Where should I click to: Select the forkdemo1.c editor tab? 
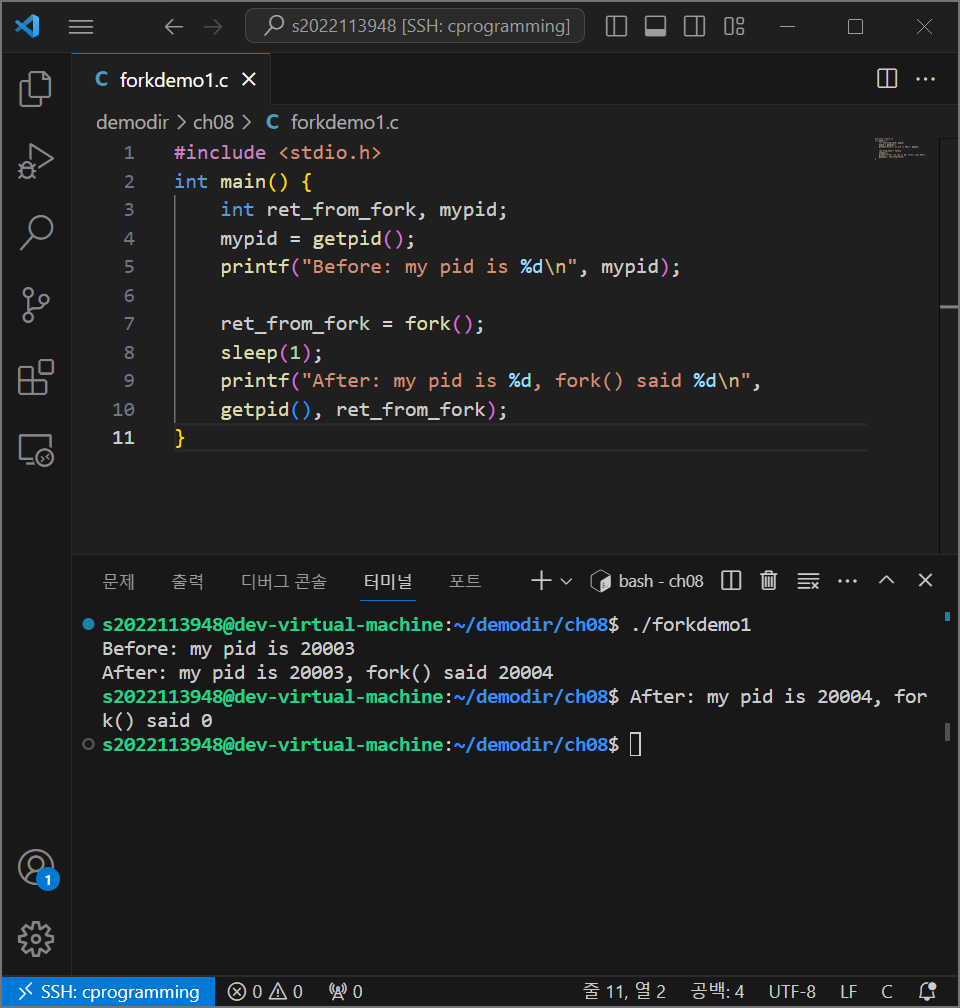coord(172,80)
